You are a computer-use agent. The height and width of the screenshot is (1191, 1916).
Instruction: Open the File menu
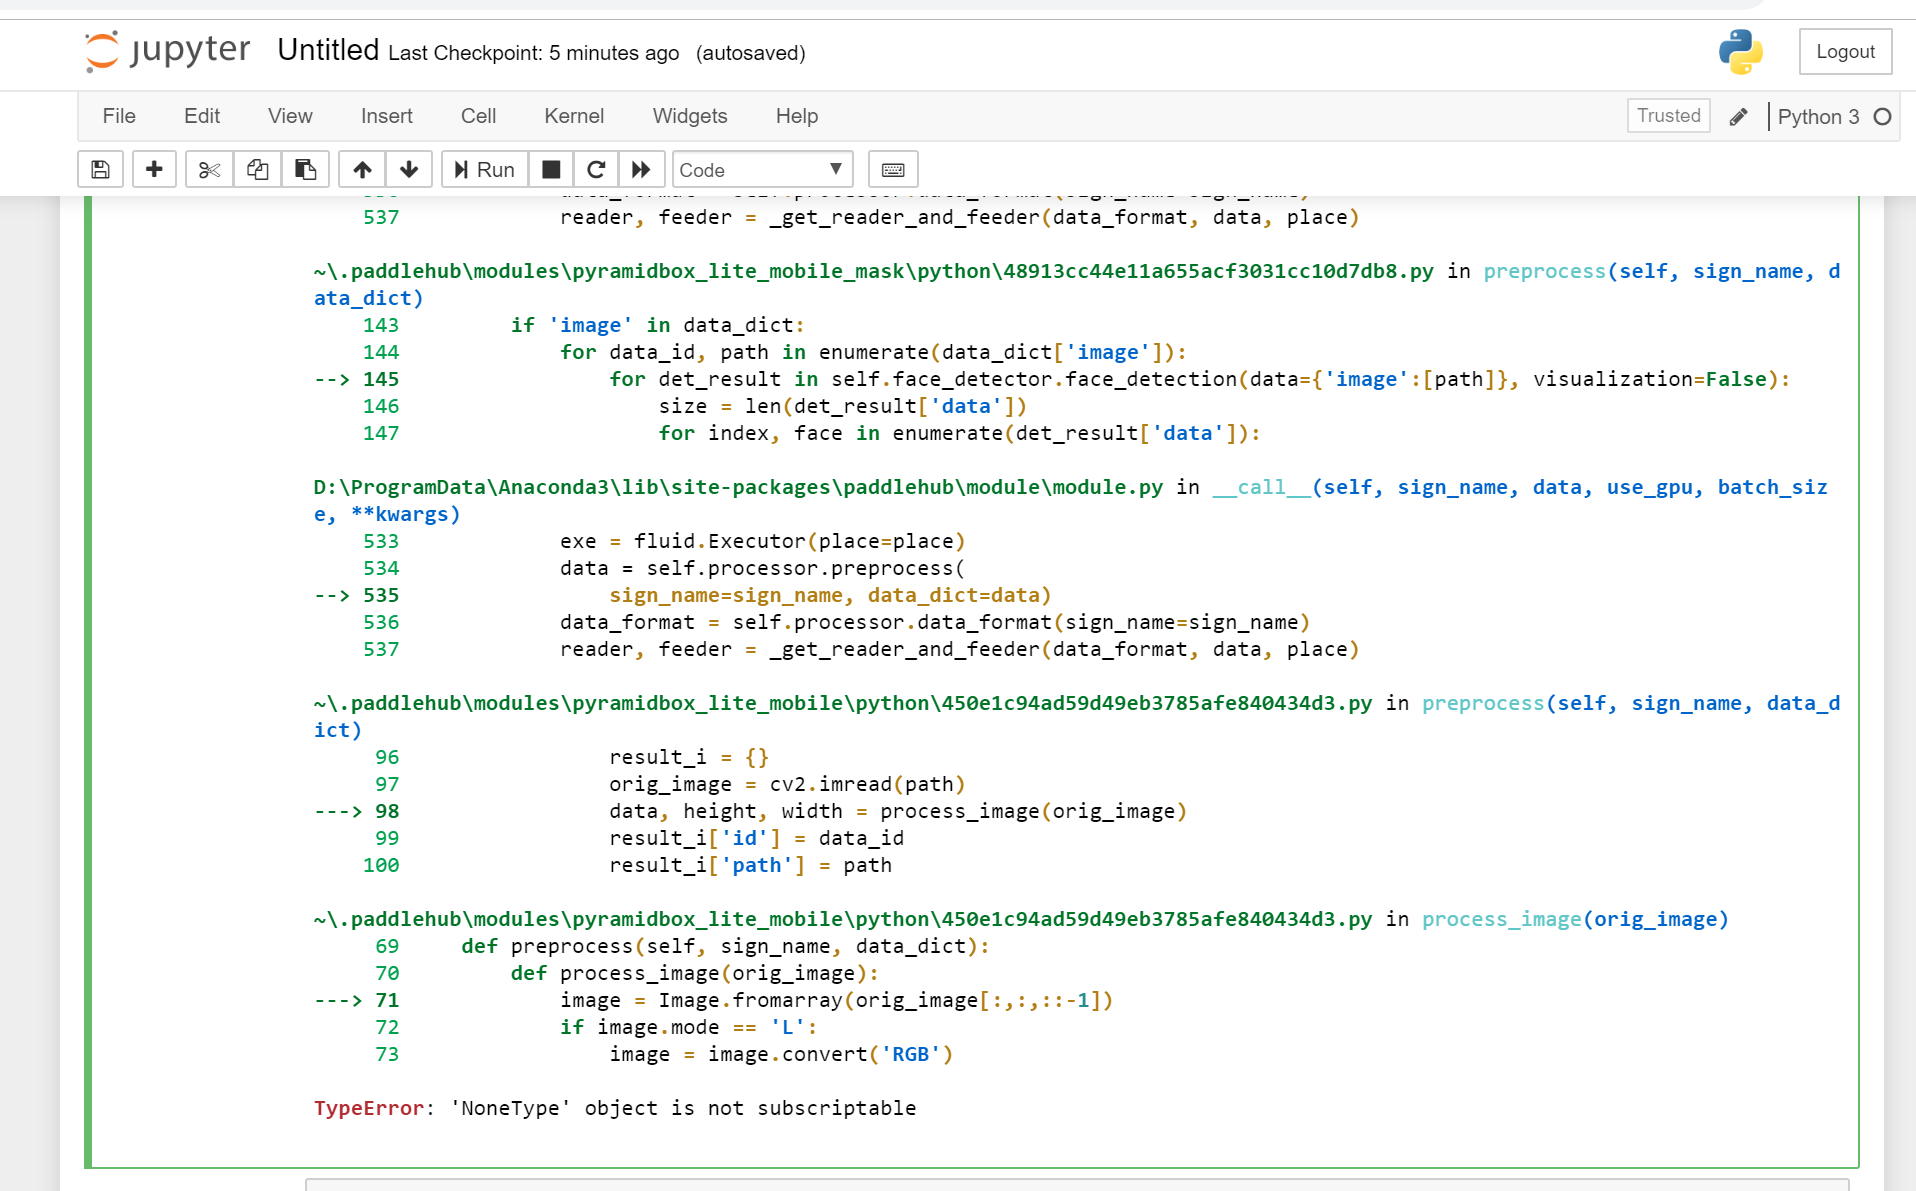point(119,116)
